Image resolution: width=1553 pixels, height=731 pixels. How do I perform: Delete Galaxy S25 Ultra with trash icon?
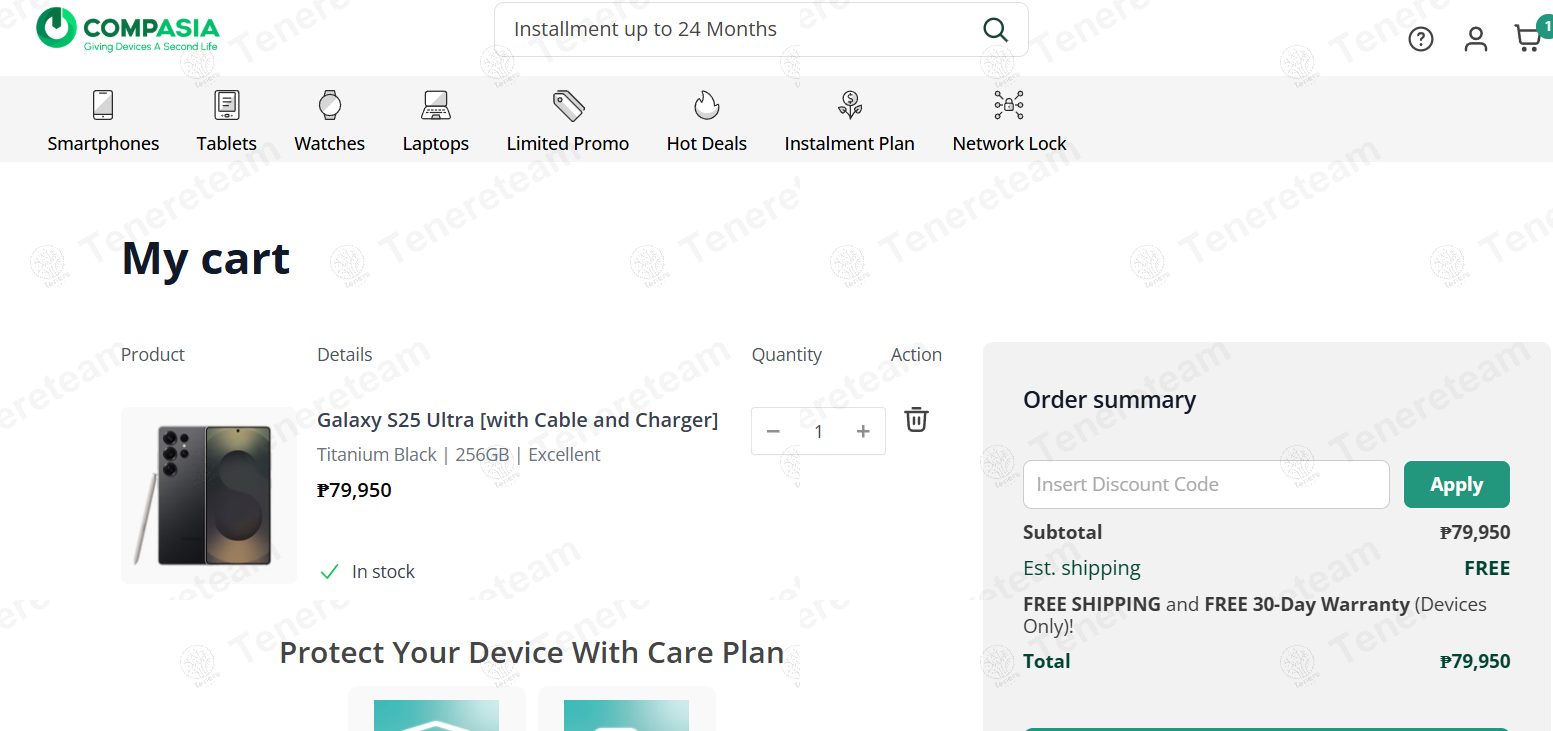point(916,419)
